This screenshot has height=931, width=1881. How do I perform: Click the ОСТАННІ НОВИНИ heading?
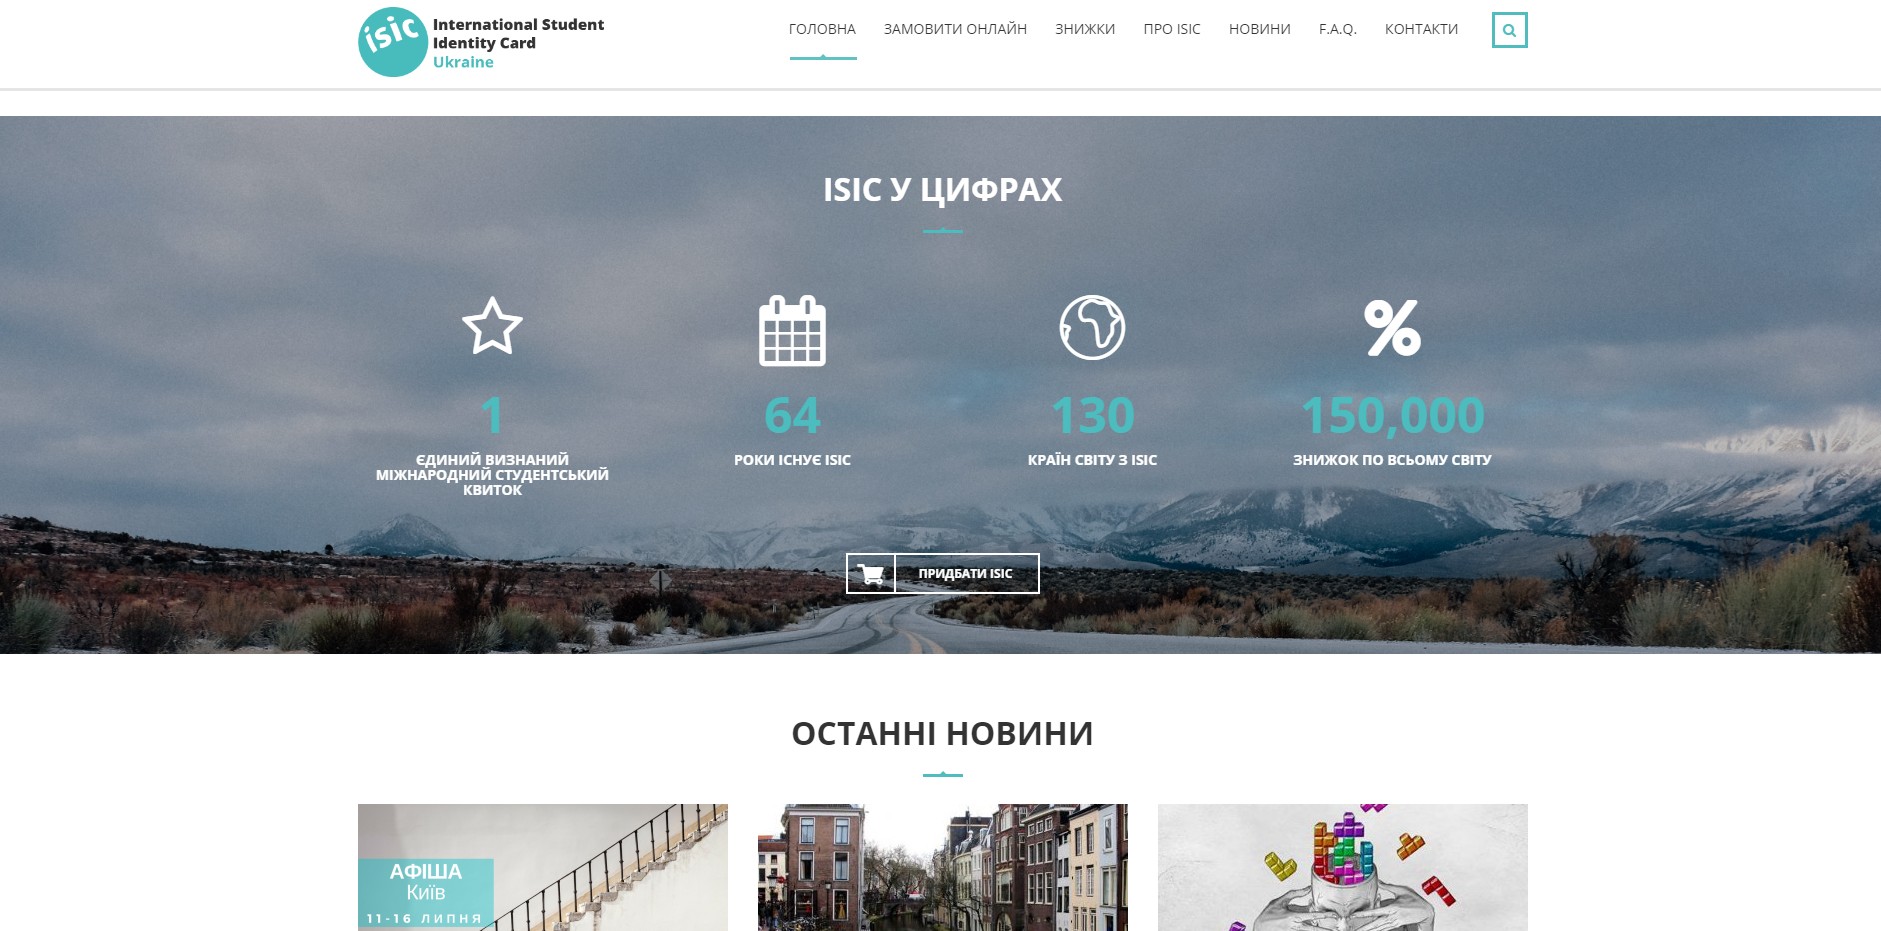click(x=942, y=733)
